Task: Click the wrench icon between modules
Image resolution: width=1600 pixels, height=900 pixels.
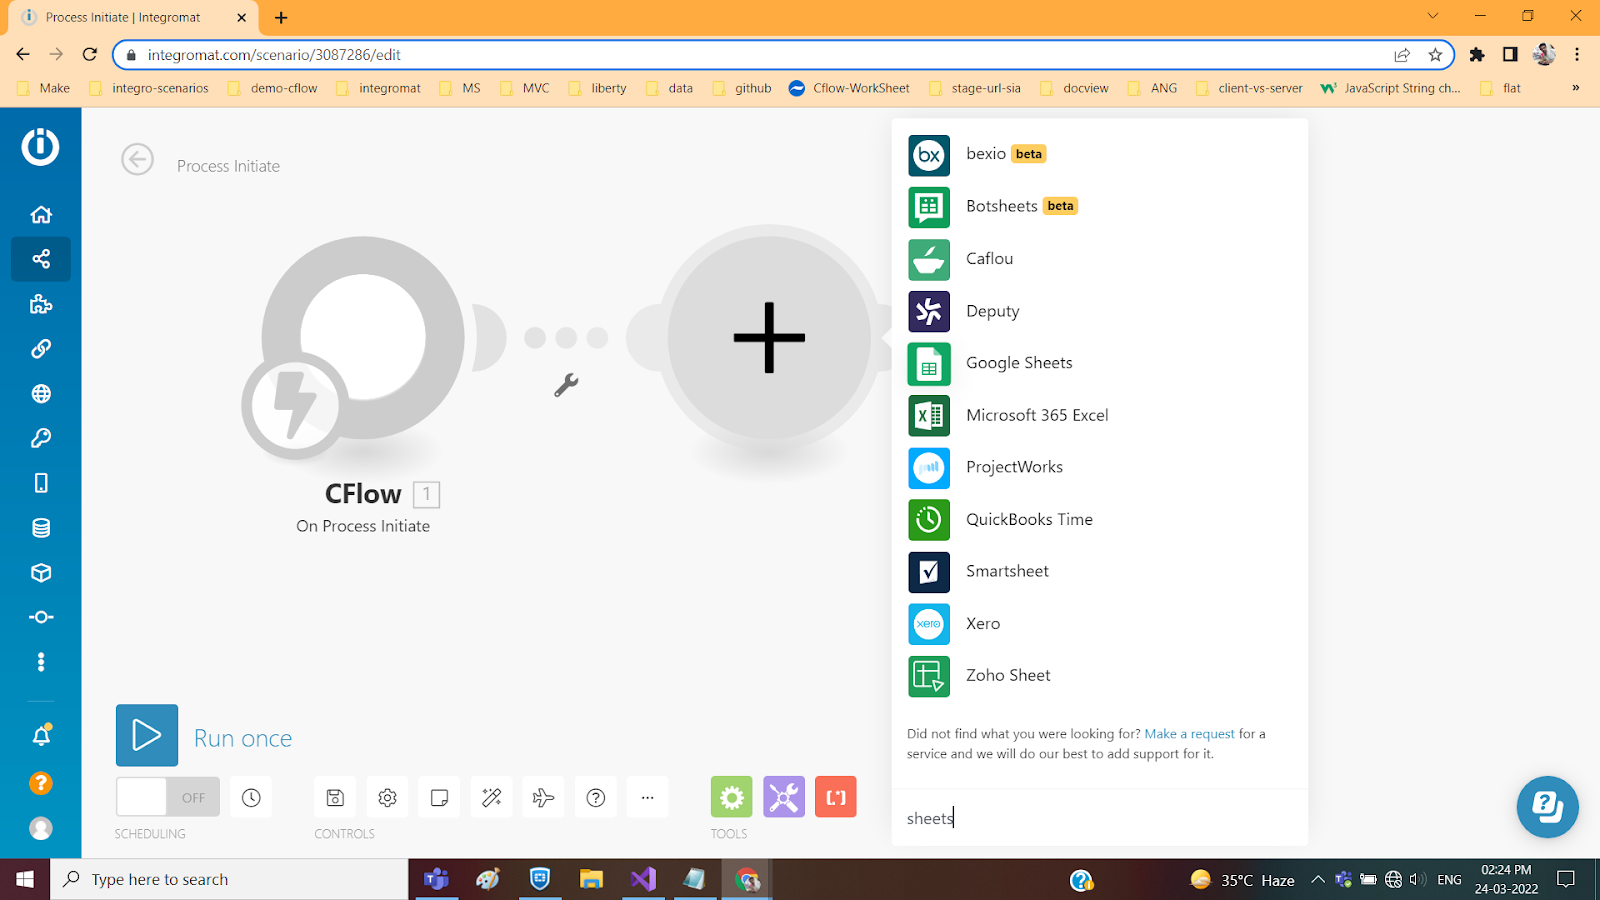Action: [x=566, y=385]
